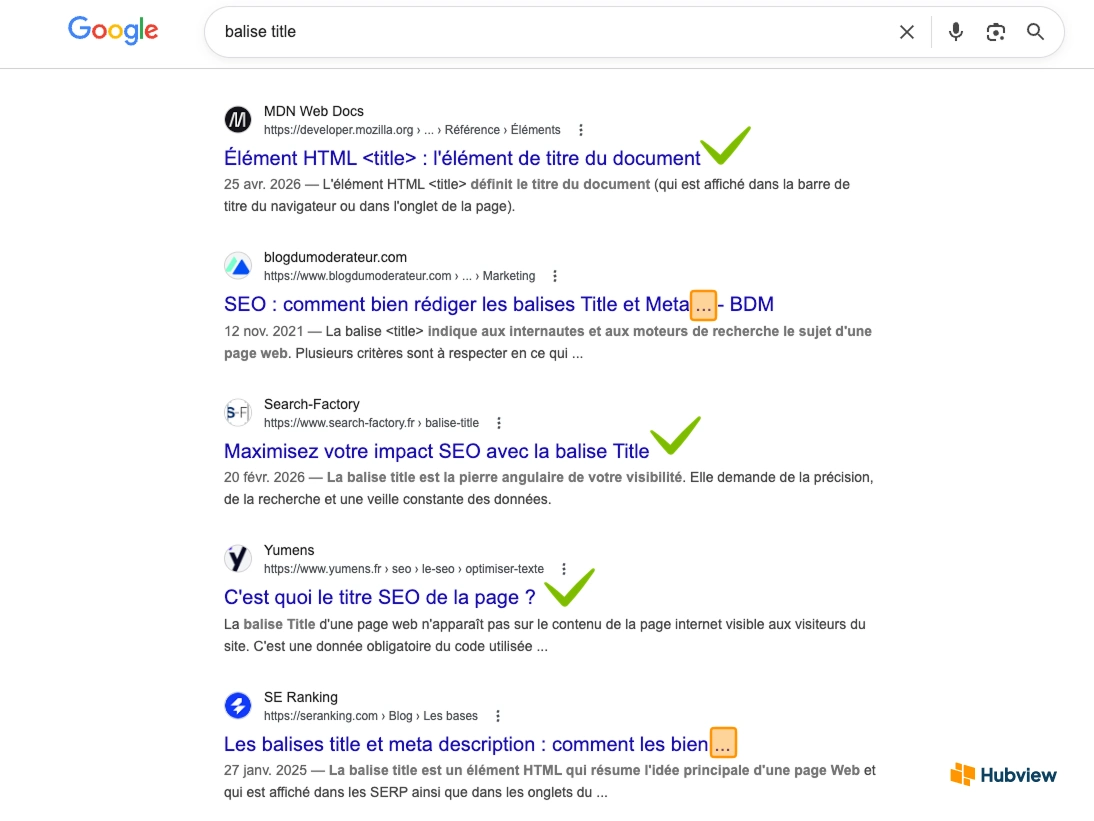1094x821 pixels.
Task: Click the Yumens snippet starting La balise Title
Action: coord(545,635)
